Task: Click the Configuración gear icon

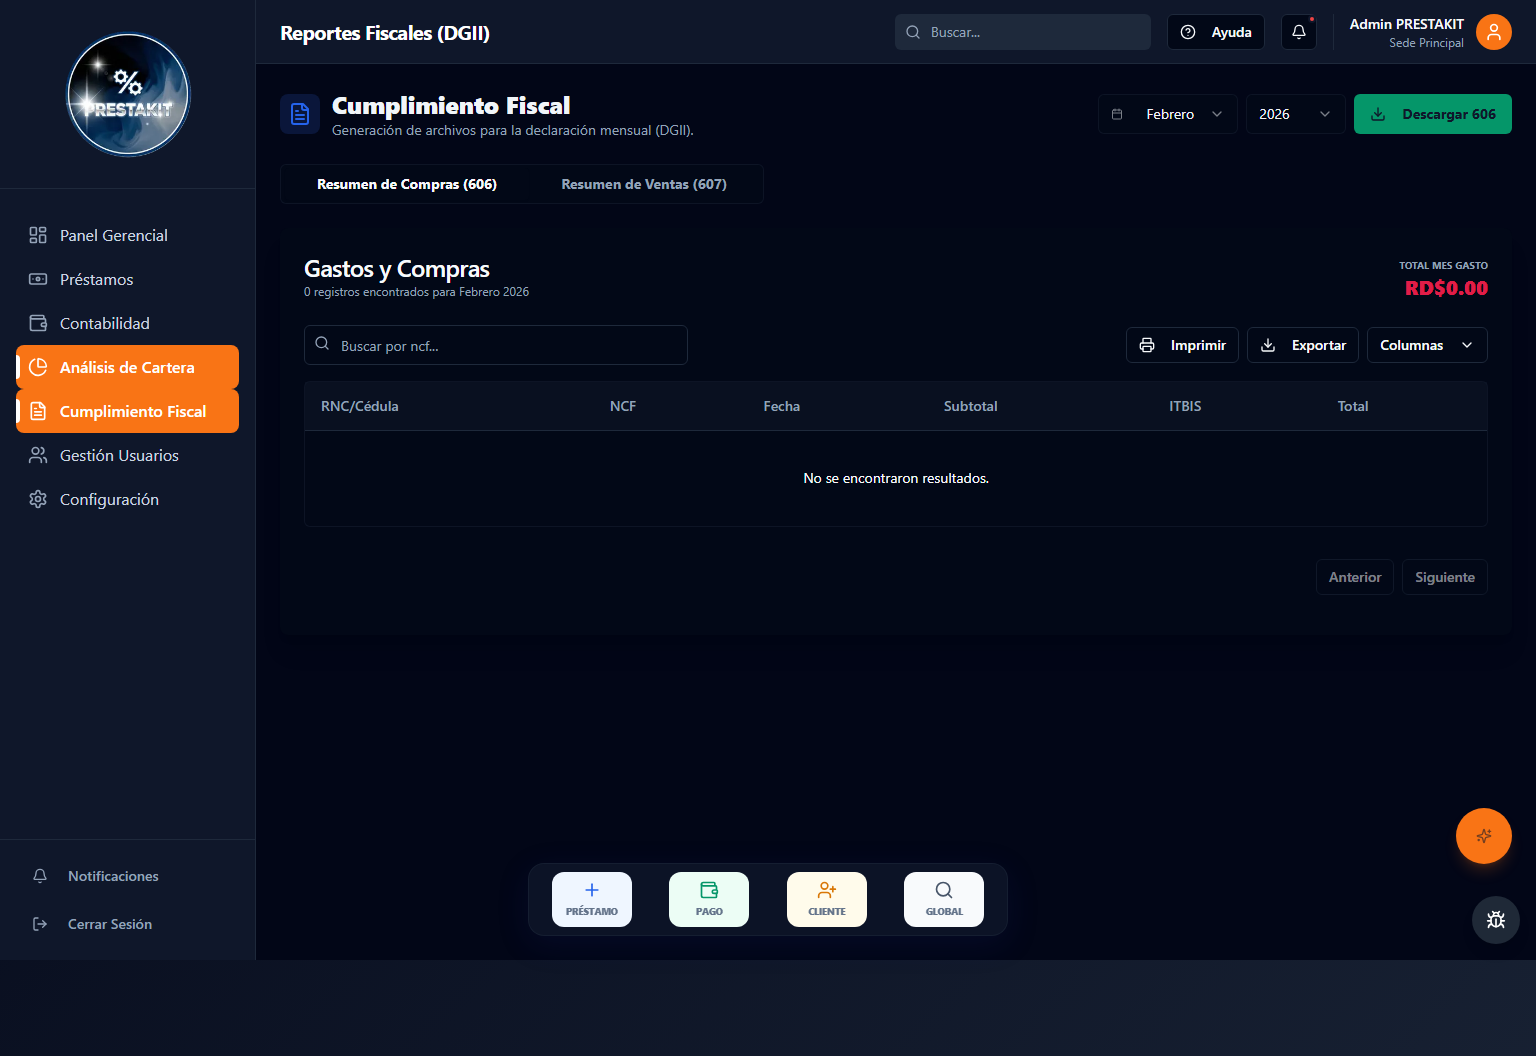Action: [38, 499]
